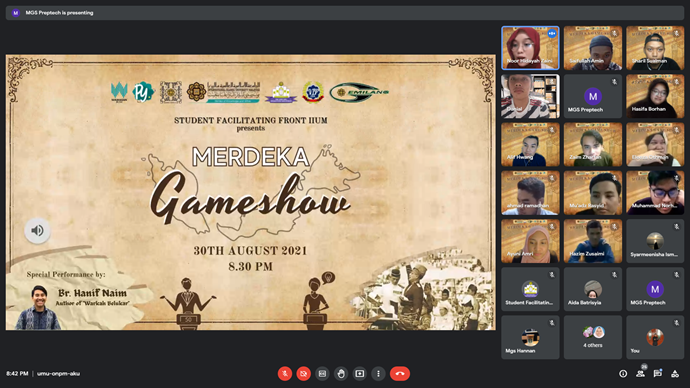The width and height of the screenshot is (690, 388).
Task: Select Sharil Sualman's video tile
Action: [x=655, y=48]
